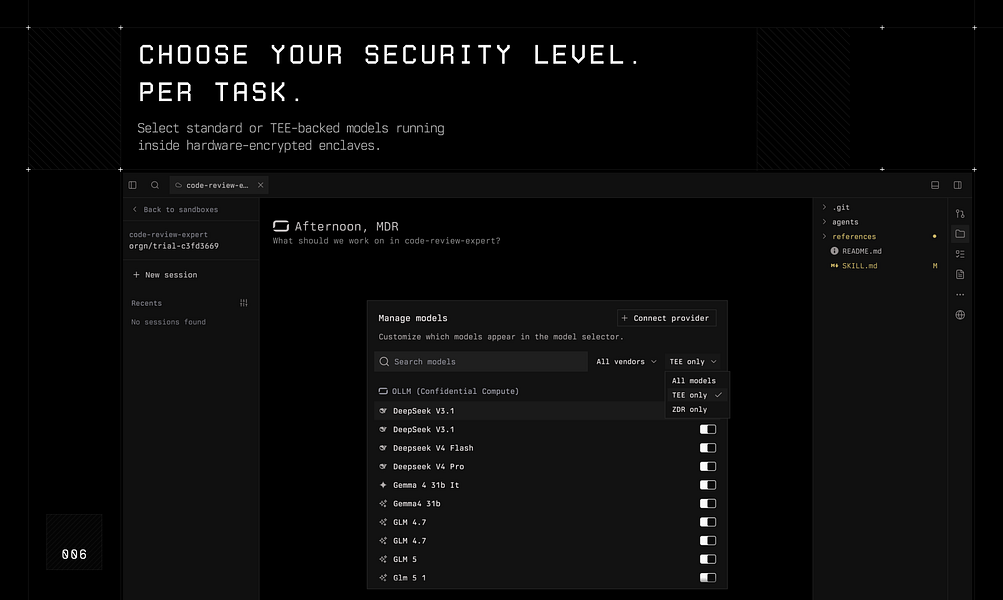
Task: Click the Search models input field
Action: 481,361
